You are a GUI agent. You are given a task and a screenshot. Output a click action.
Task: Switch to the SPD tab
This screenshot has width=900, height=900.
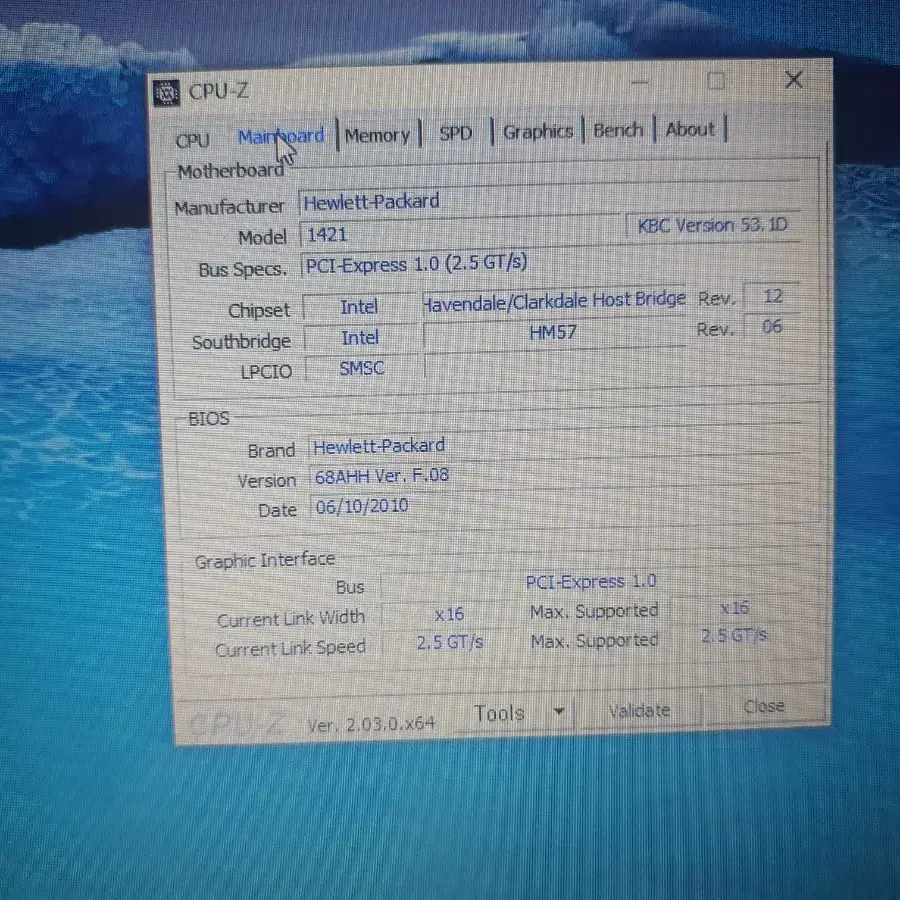click(x=455, y=133)
